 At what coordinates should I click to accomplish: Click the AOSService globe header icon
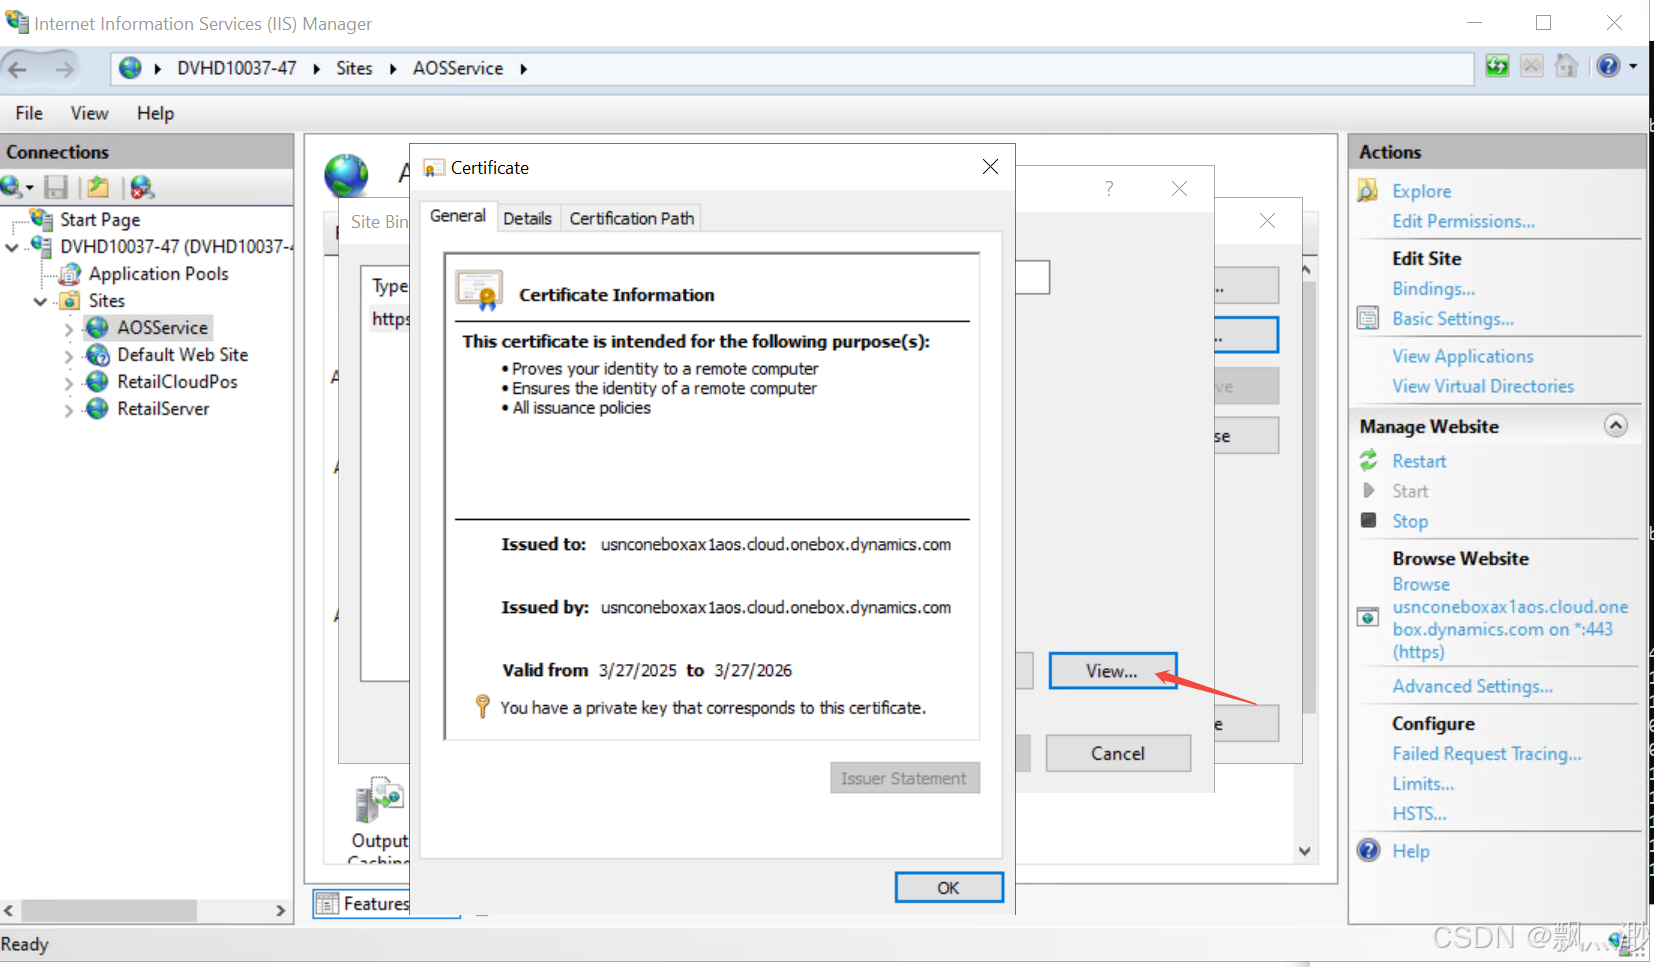(346, 175)
